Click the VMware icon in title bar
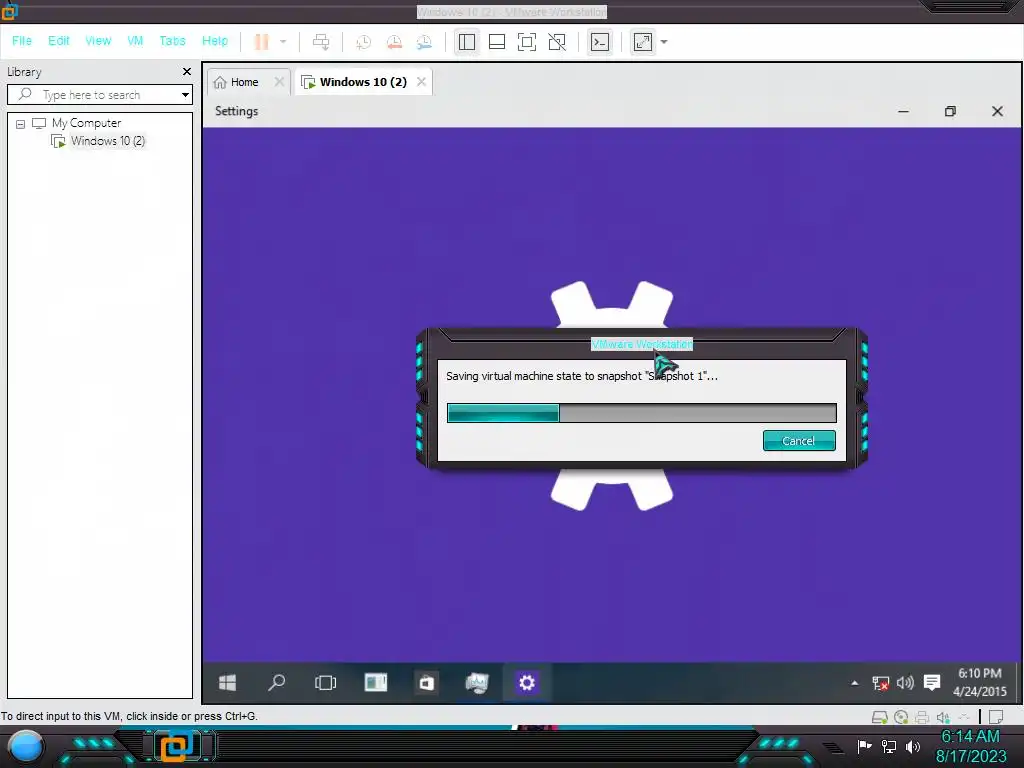The width and height of the screenshot is (1024, 768). tap(9, 11)
